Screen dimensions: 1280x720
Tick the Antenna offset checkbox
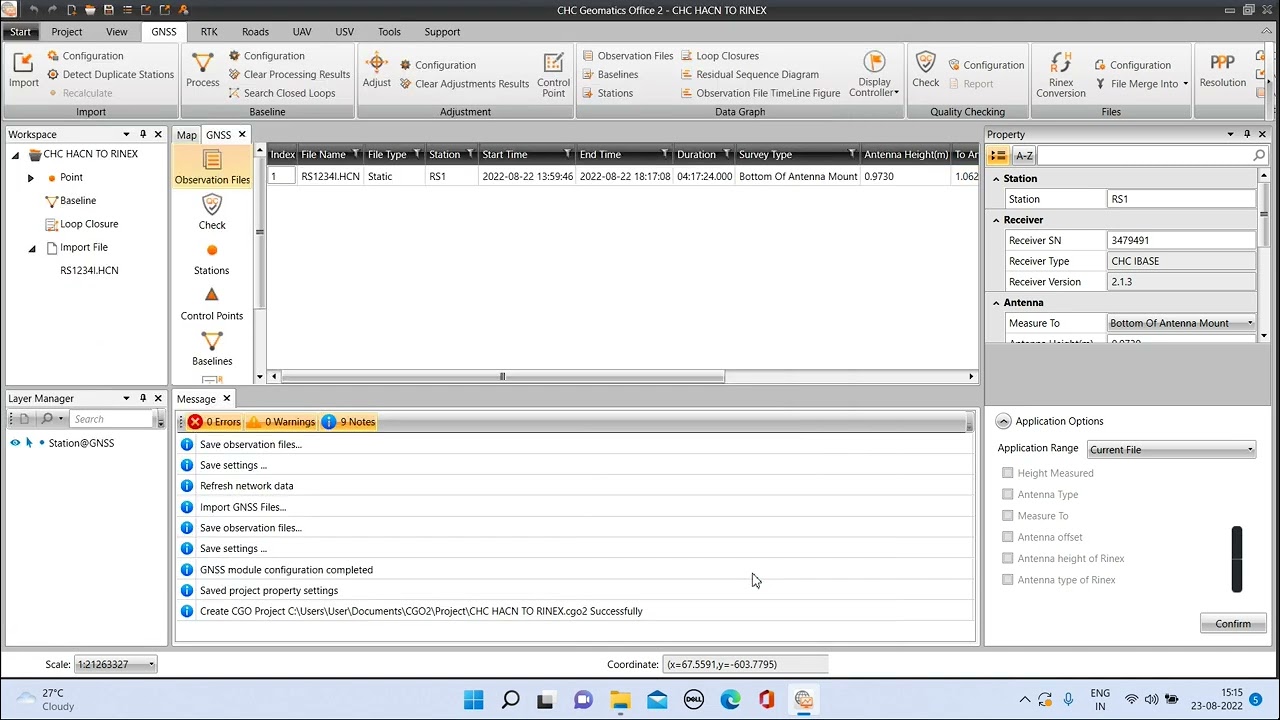click(1008, 537)
